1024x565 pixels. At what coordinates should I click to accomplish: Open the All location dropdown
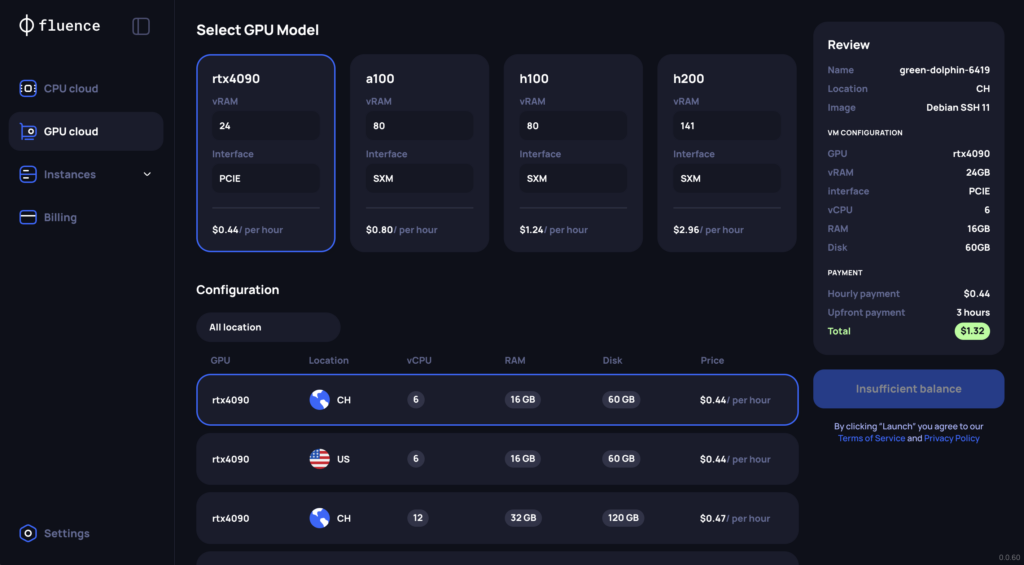point(268,327)
